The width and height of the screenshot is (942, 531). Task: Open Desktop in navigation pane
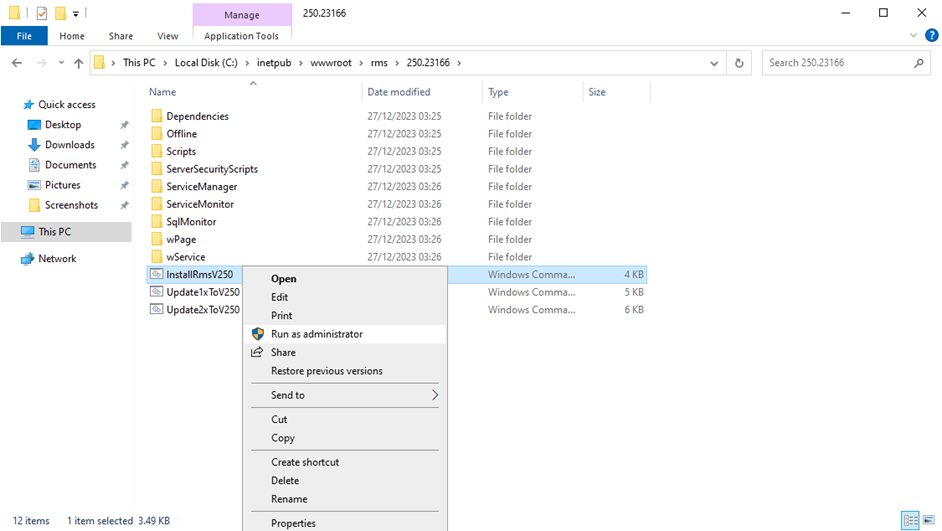(x=62, y=125)
